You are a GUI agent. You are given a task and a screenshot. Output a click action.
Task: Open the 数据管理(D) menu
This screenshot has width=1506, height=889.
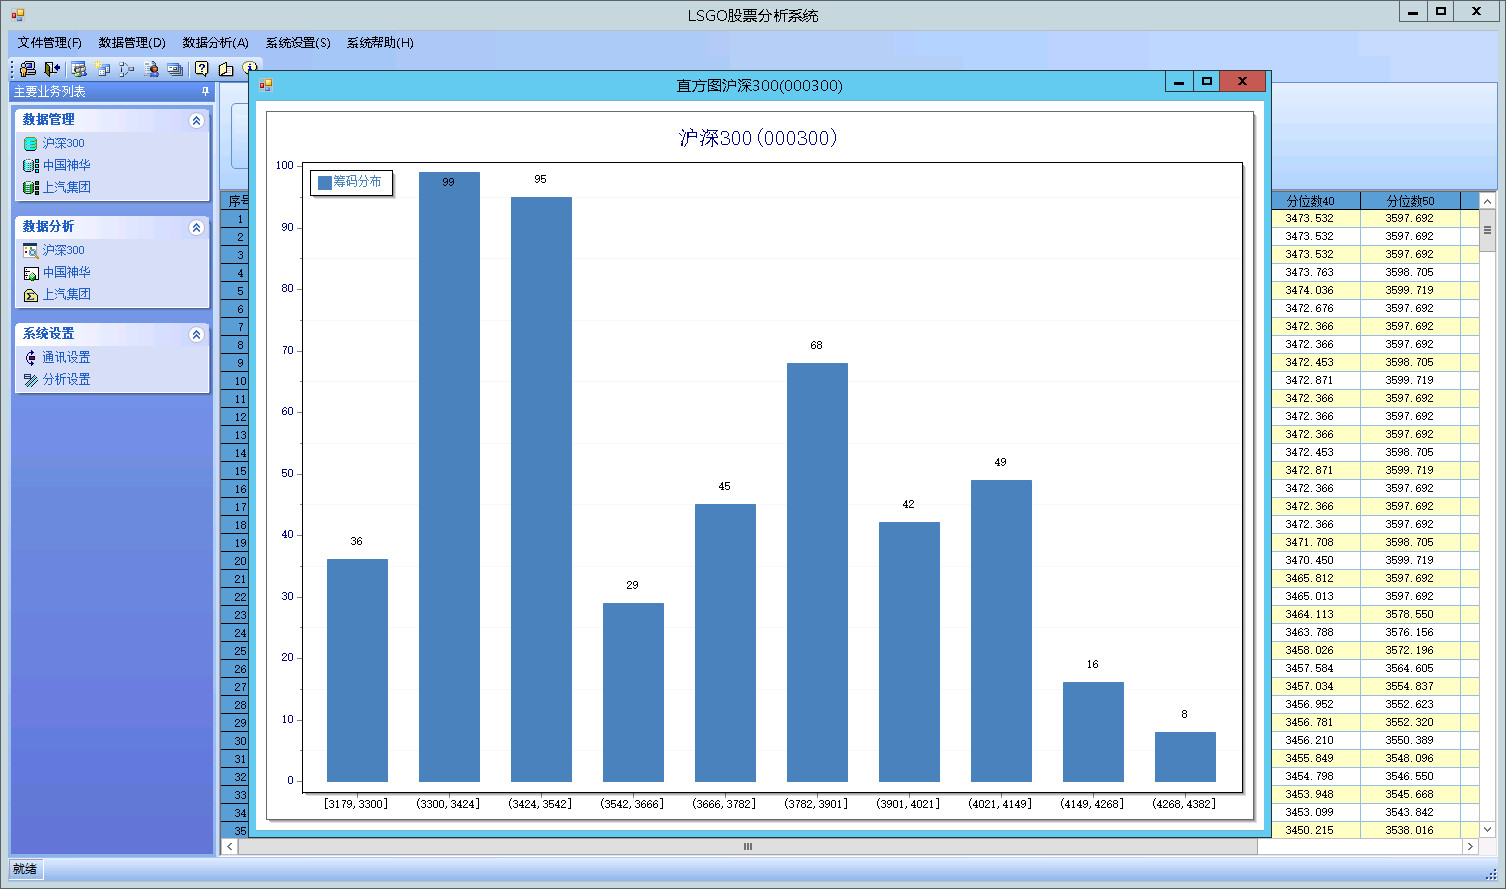click(x=132, y=42)
